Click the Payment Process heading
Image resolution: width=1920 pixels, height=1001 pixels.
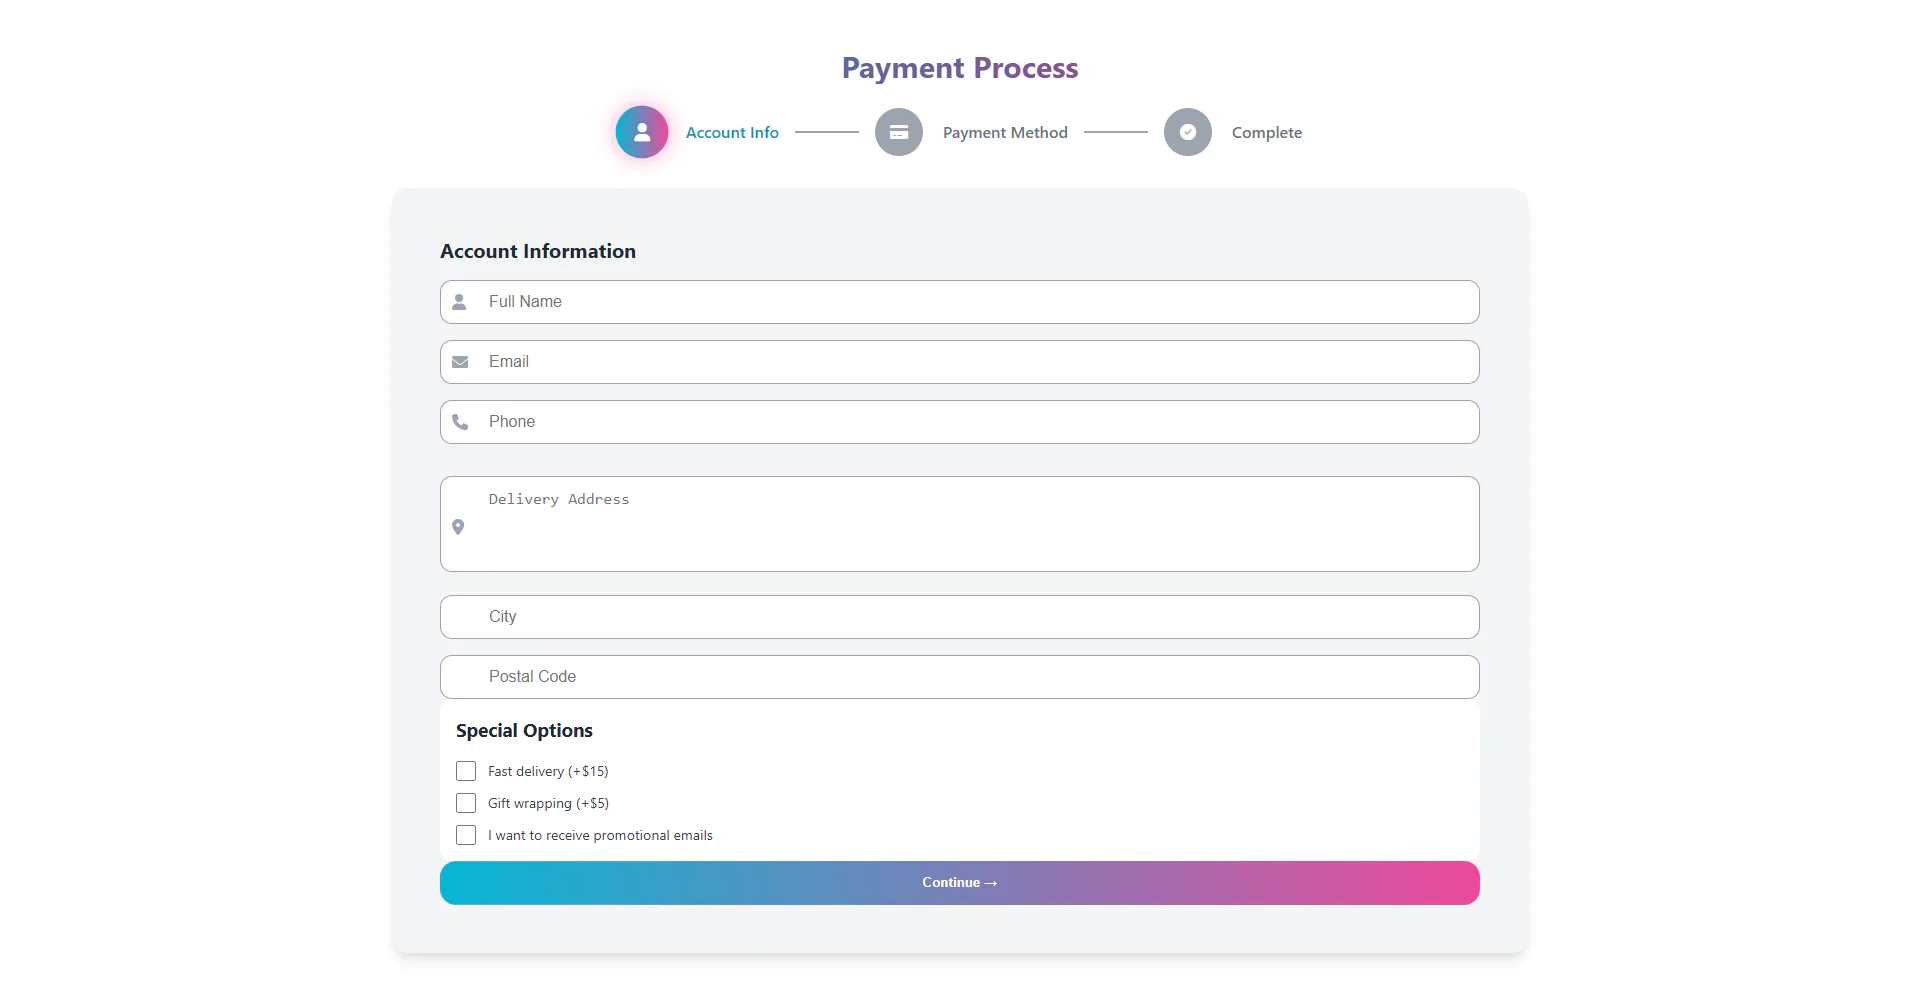(959, 67)
